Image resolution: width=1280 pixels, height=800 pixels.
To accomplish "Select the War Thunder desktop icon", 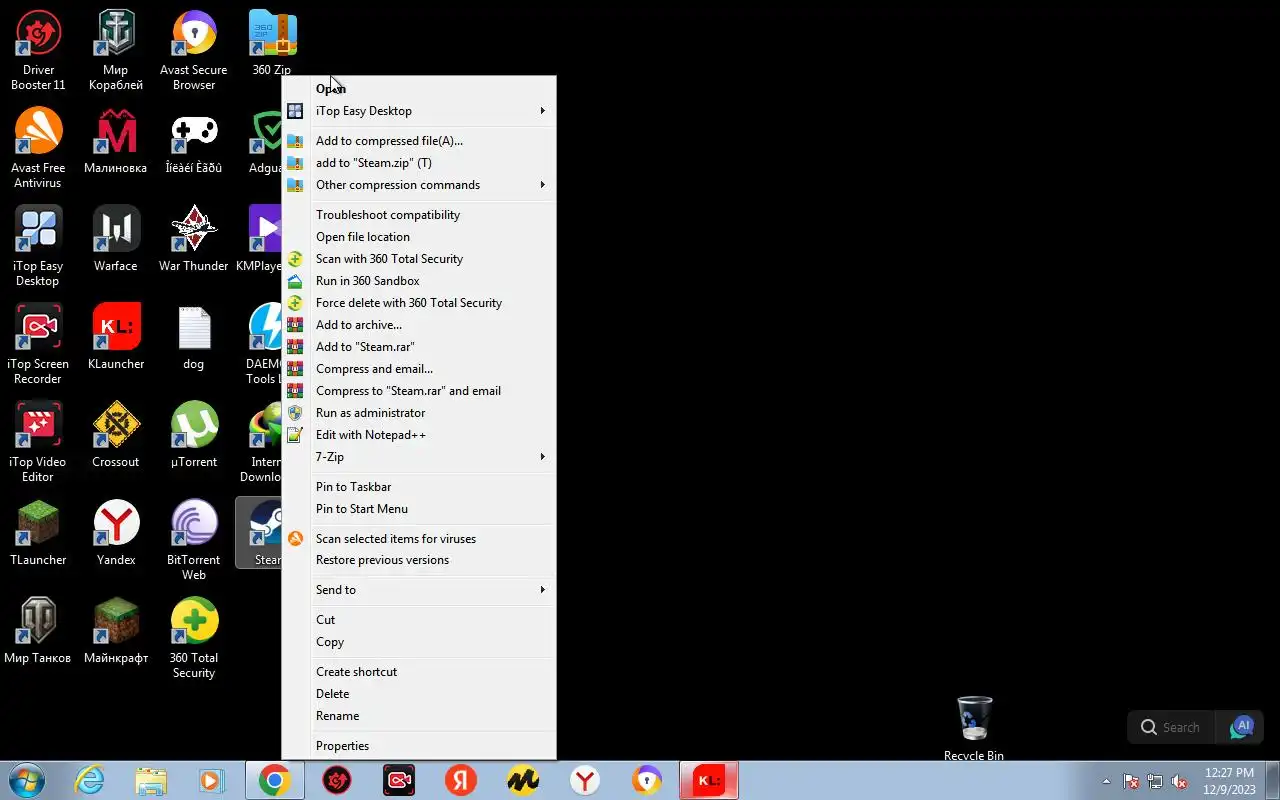I will tap(194, 239).
